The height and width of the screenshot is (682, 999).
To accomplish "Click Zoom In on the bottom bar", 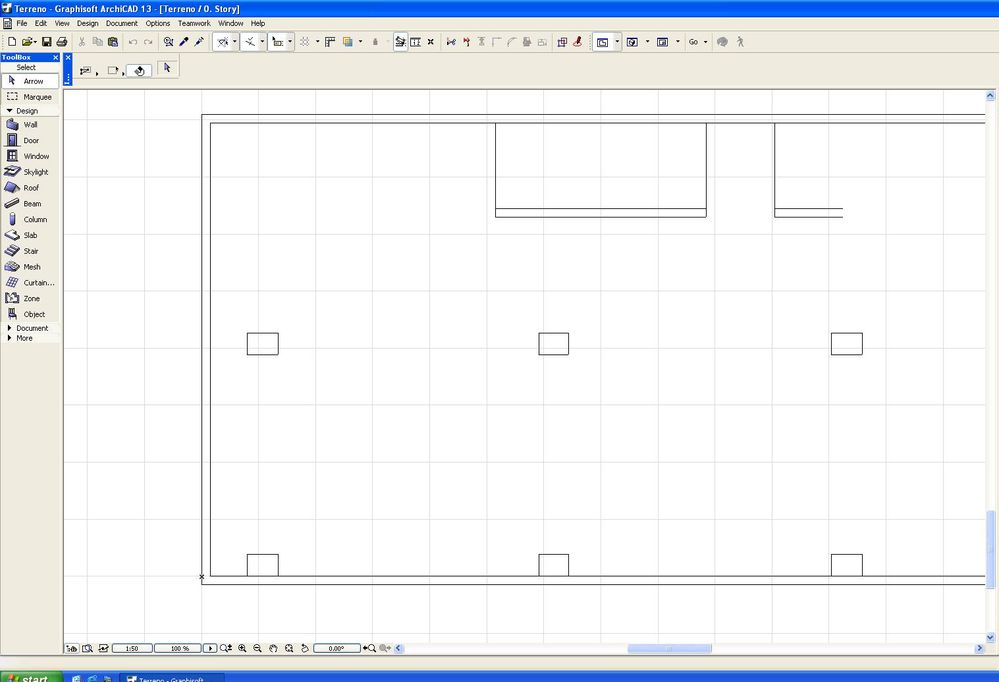I will coord(243,648).
